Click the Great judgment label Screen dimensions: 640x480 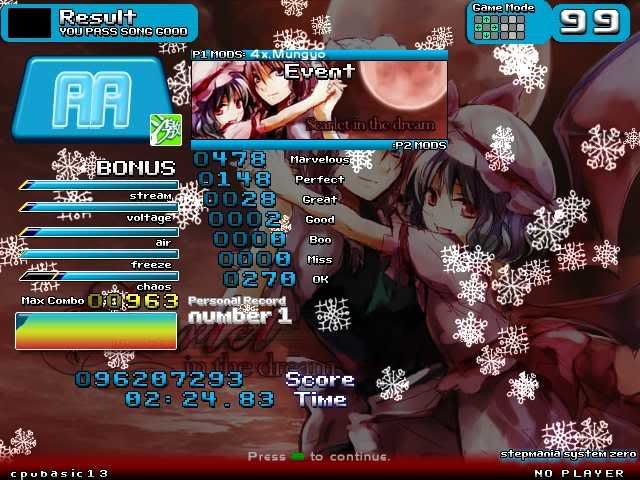(x=320, y=200)
